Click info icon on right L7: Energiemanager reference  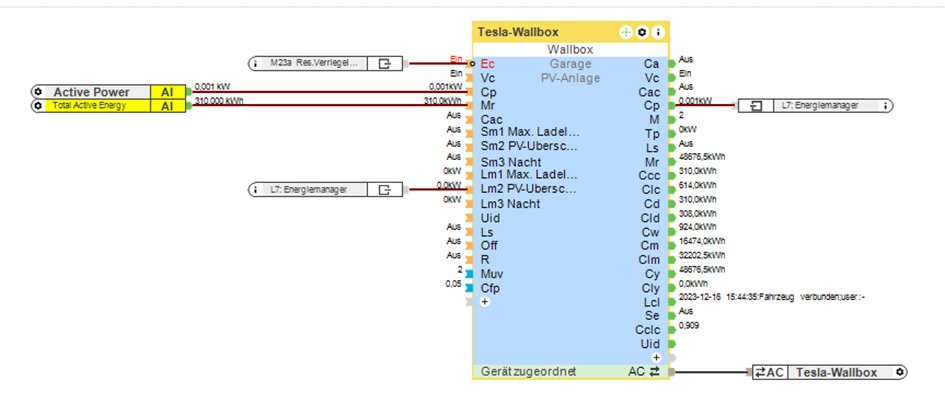click(885, 106)
